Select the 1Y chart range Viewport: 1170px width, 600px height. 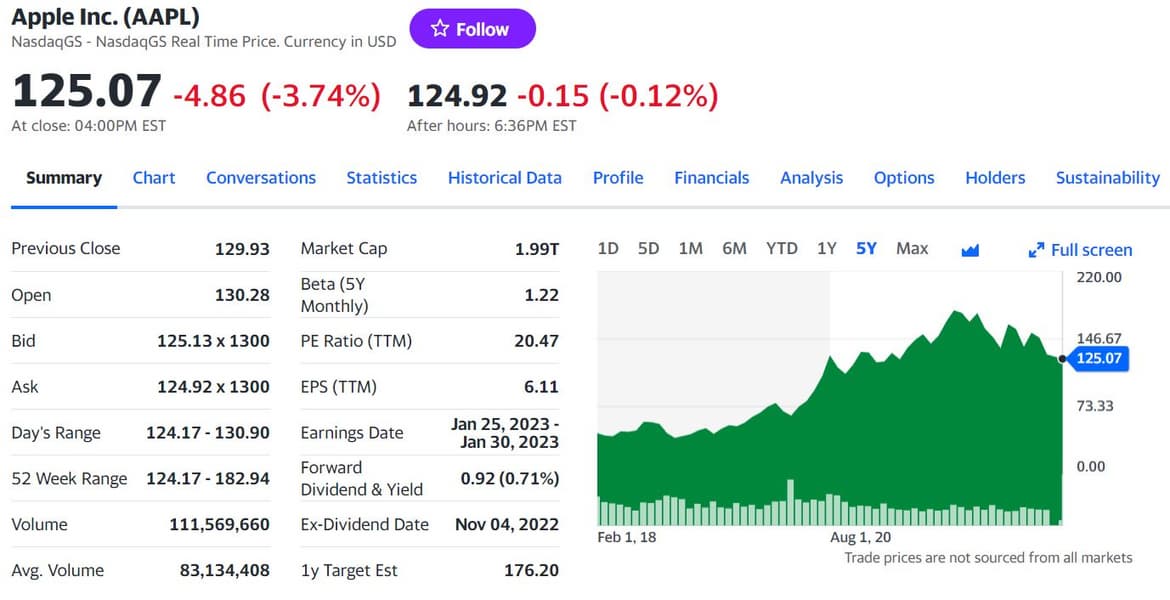tap(826, 248)
